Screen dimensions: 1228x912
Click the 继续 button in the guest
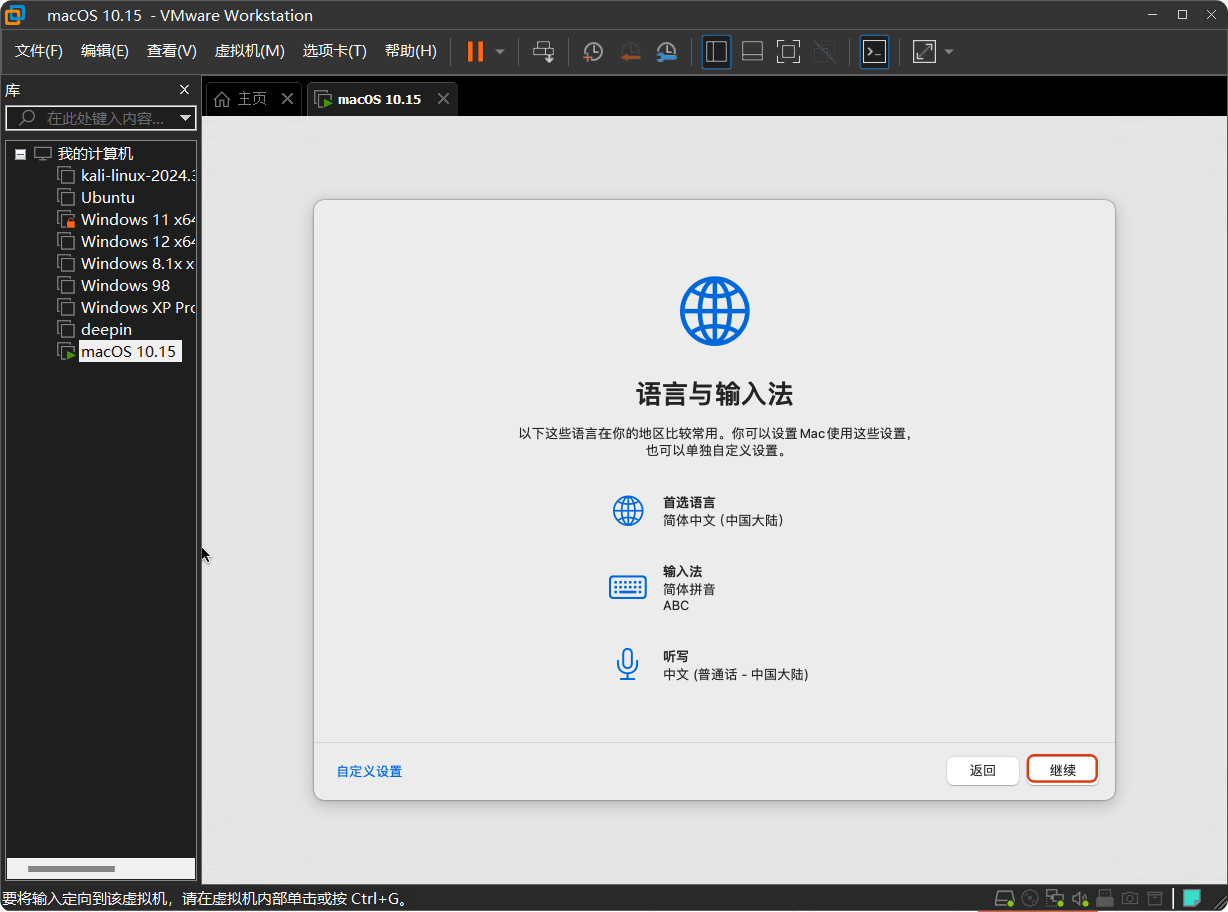tap(1062, 769)
